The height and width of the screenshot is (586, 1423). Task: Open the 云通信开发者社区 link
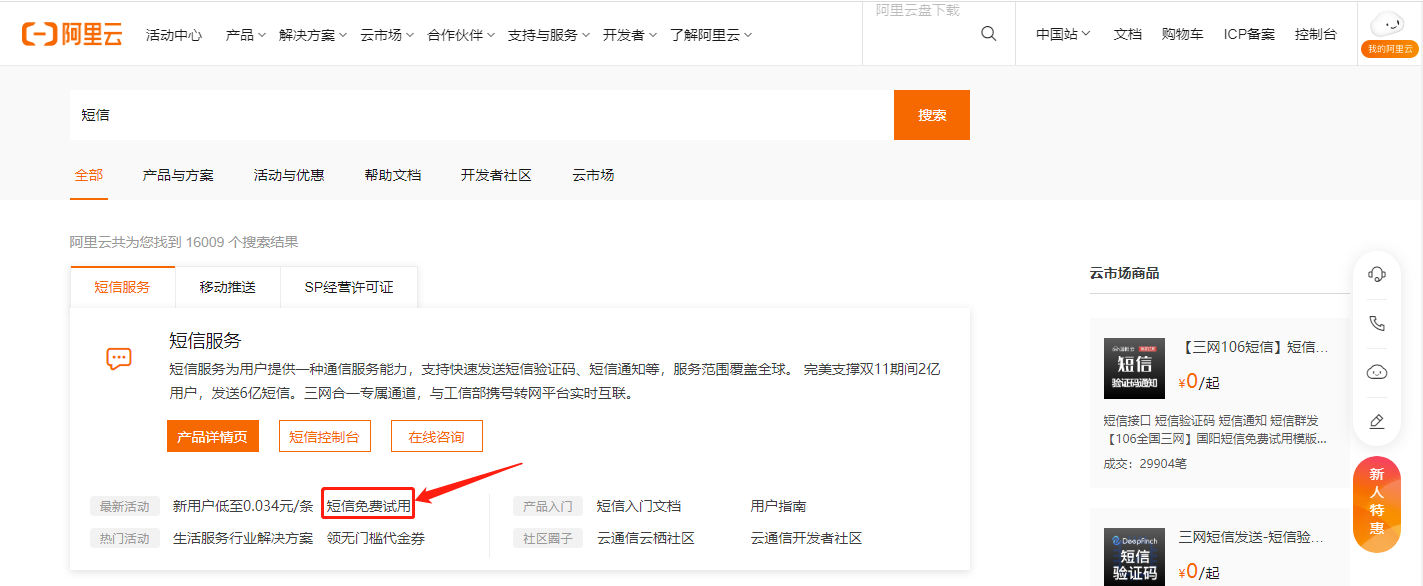click(x=807, y=538)
